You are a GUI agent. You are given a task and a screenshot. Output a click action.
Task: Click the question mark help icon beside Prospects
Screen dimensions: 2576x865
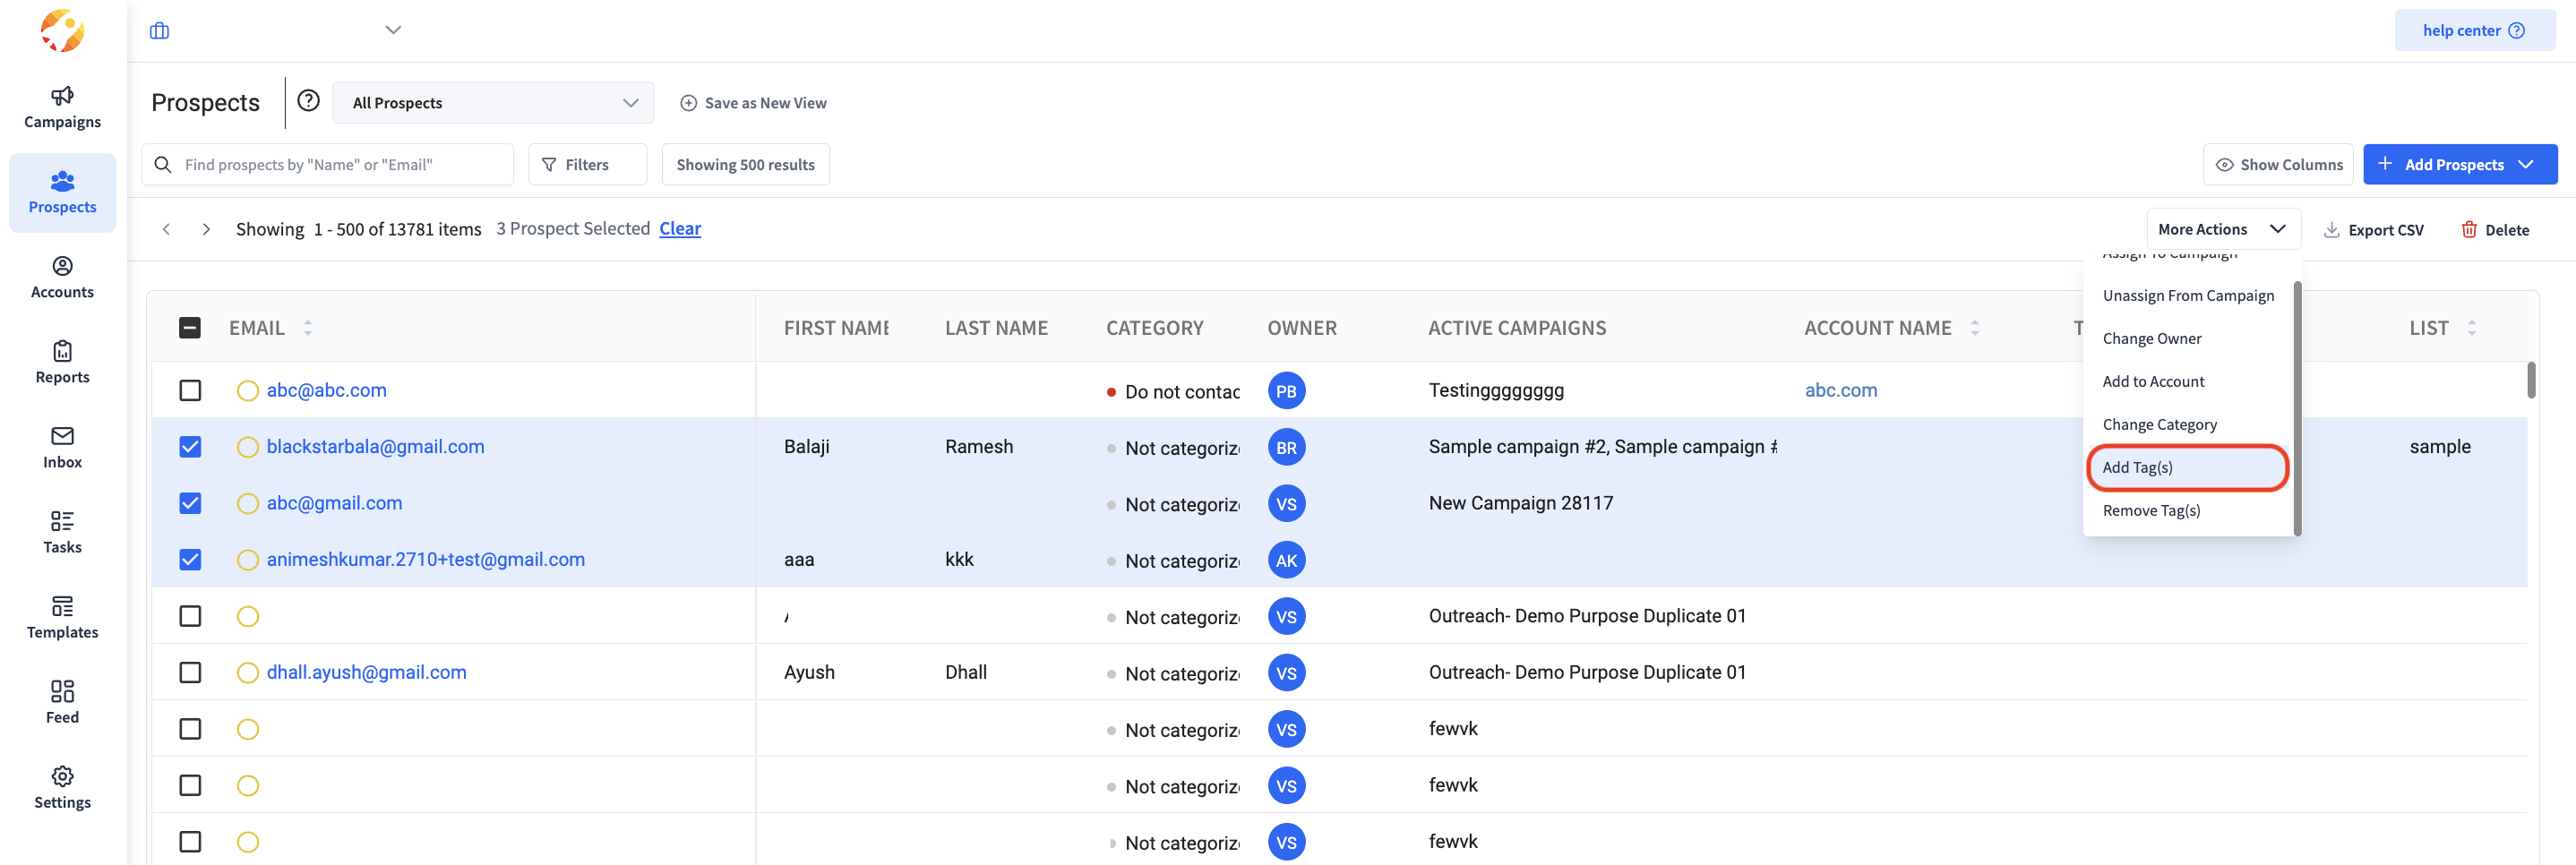tap(308, 101)
